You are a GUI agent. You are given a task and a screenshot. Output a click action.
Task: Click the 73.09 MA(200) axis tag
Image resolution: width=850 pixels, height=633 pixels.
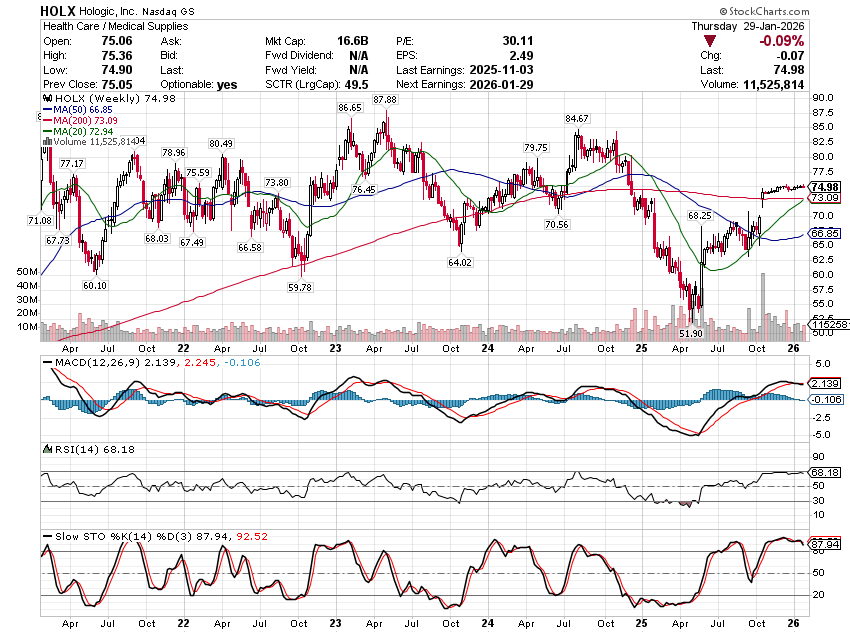[x=824, y=198]
